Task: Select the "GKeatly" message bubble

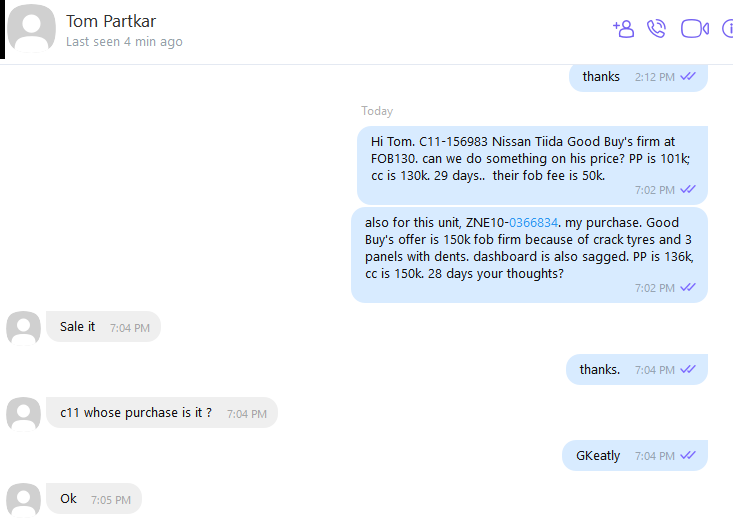Action: 635,455
